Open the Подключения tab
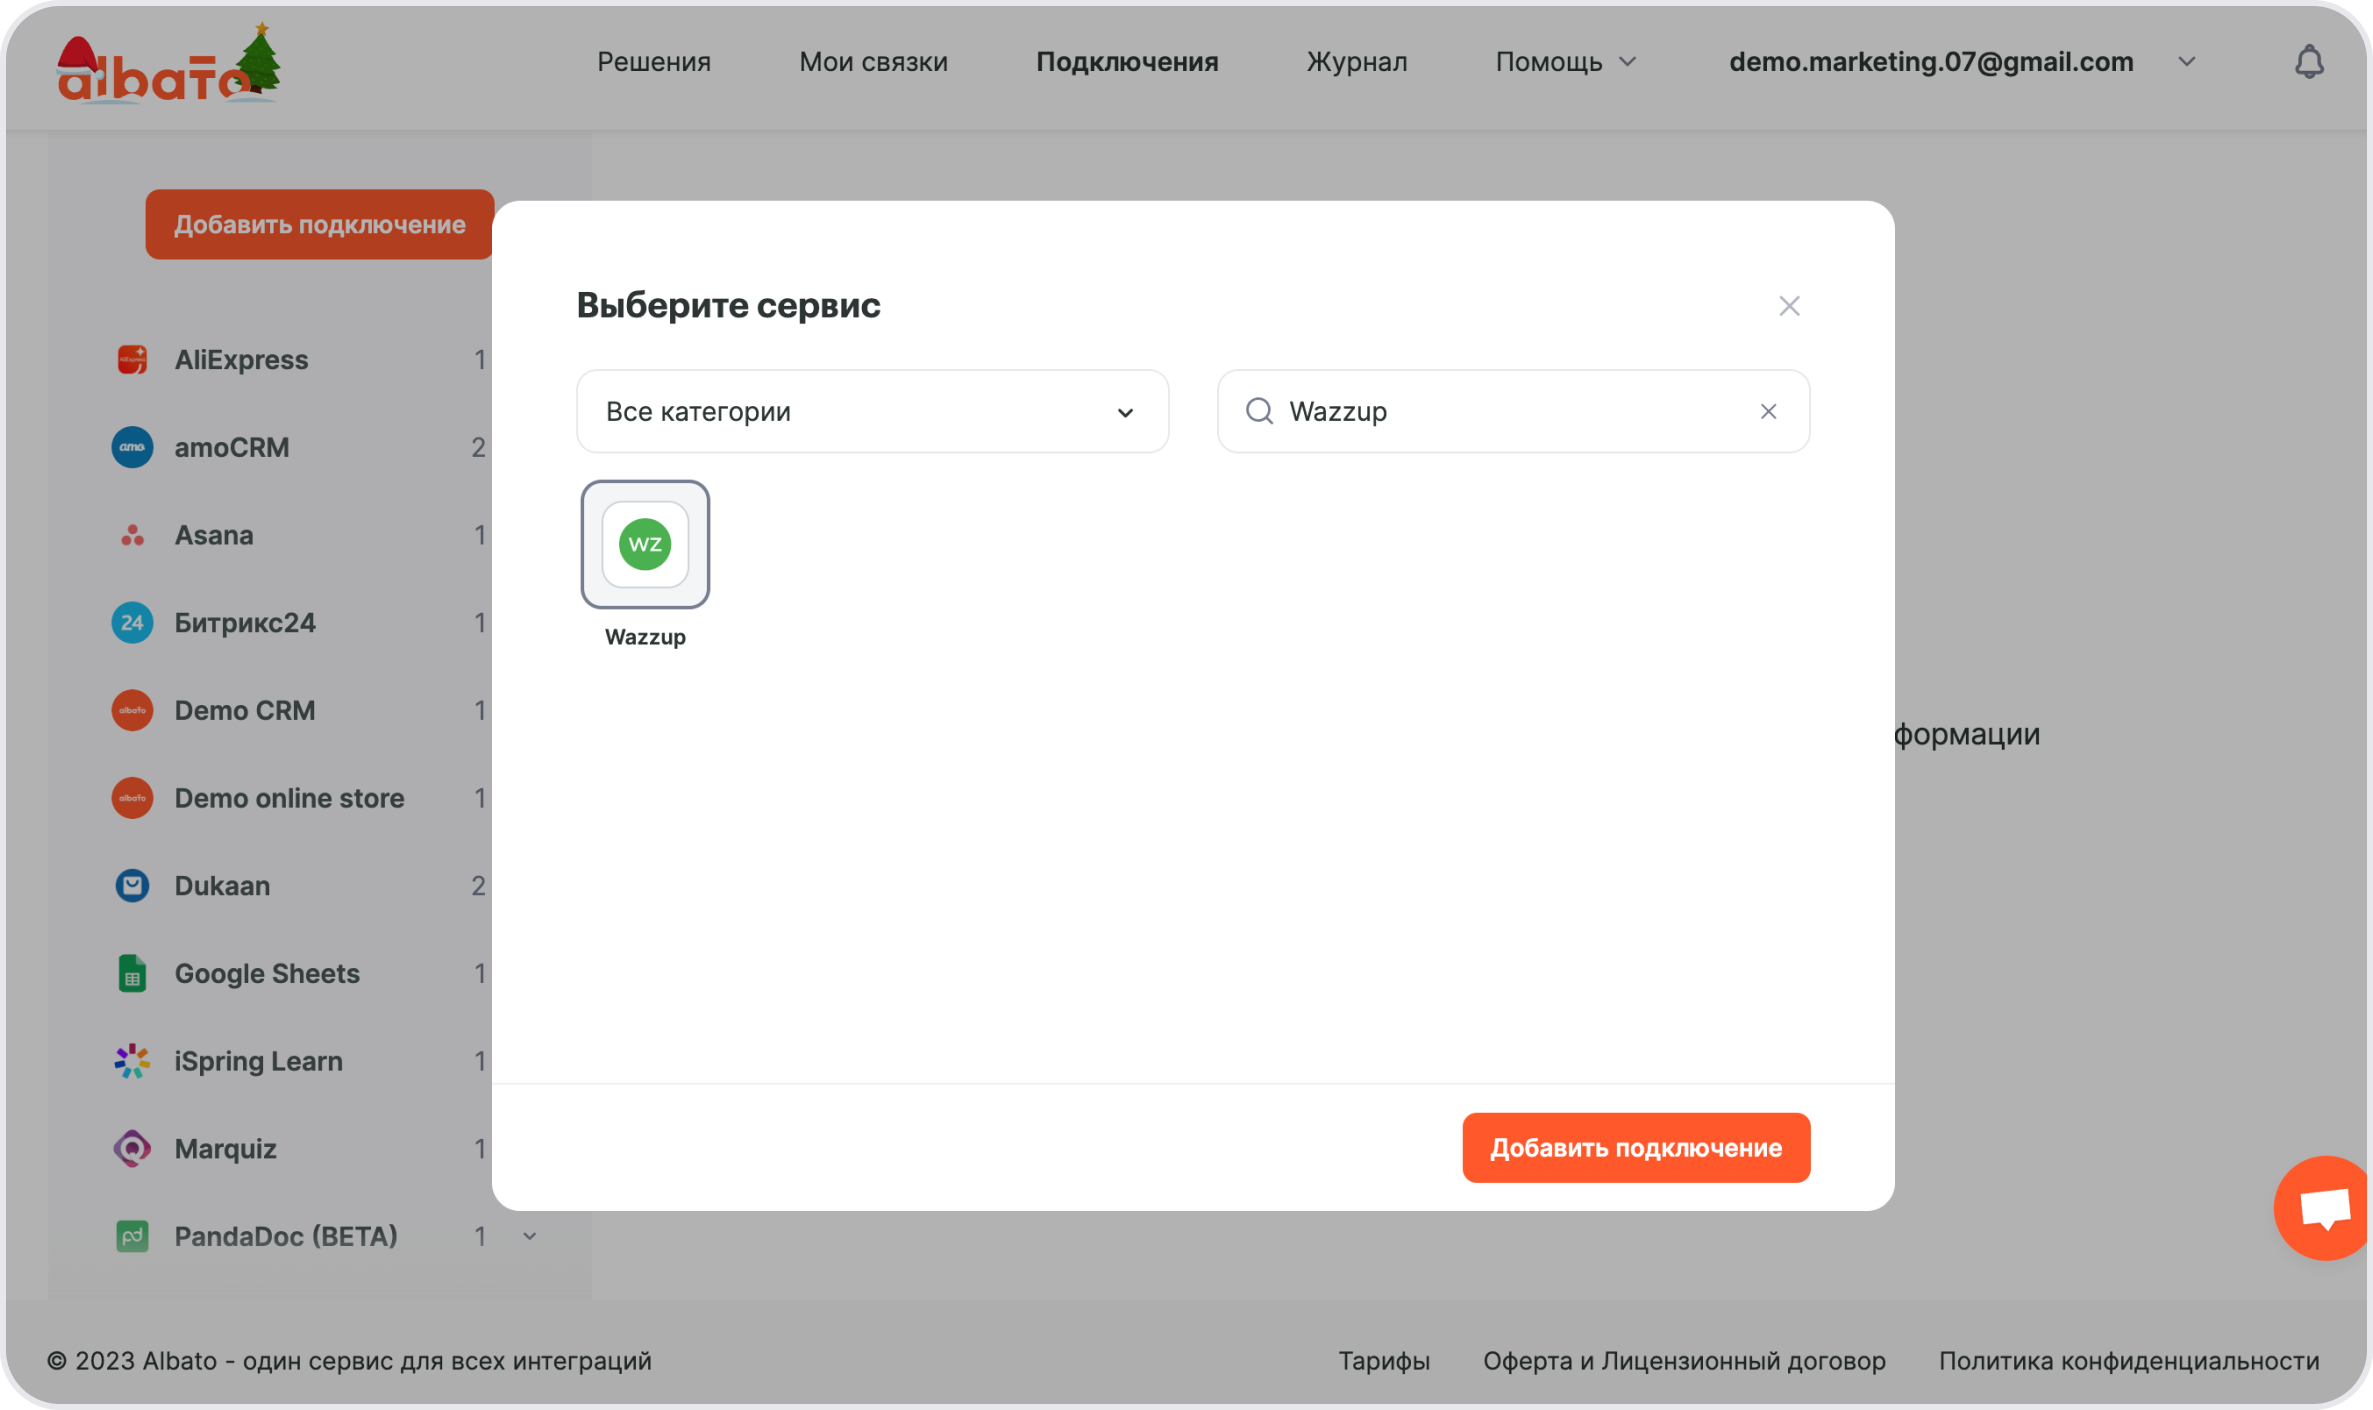 [x=1127, y=62]
